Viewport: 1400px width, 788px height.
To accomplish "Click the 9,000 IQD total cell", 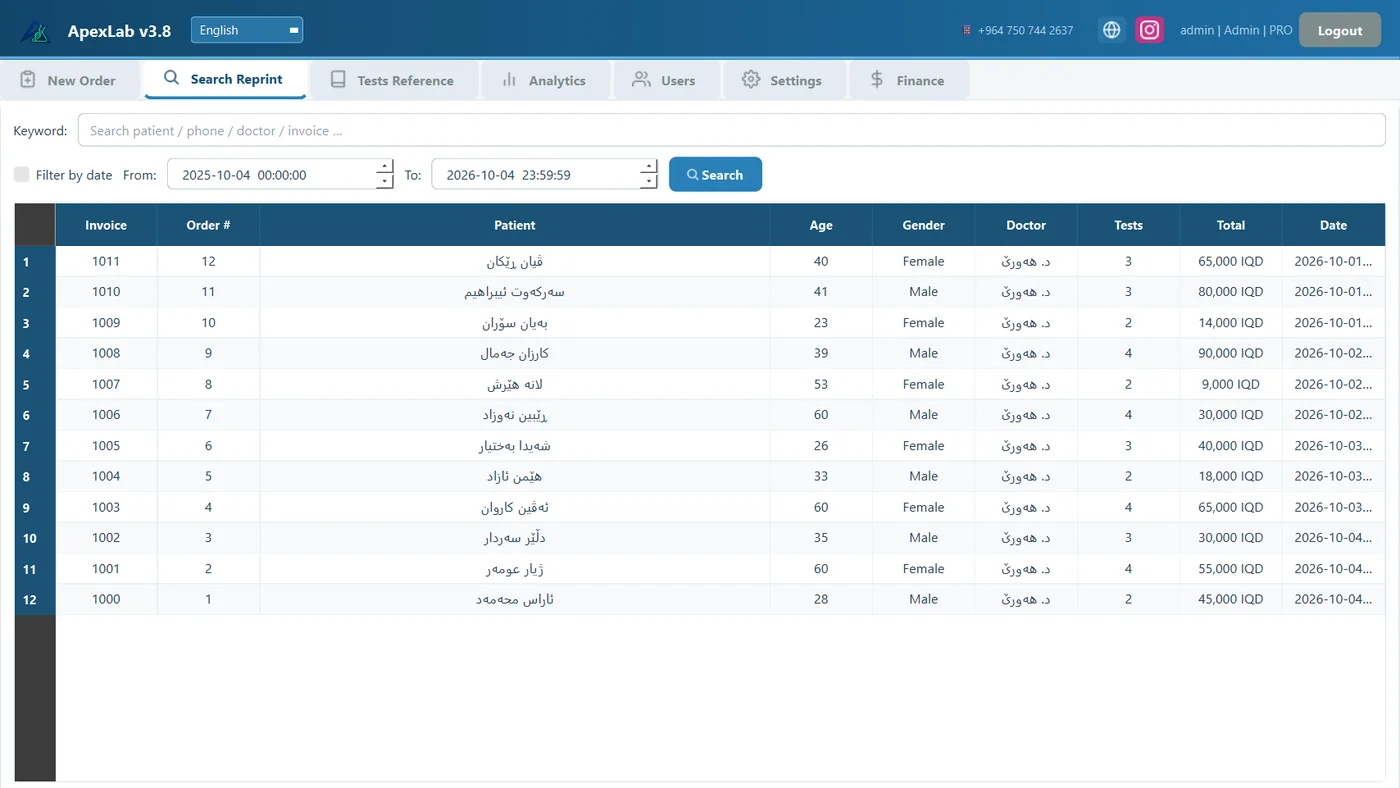I will click(1231, 384).
